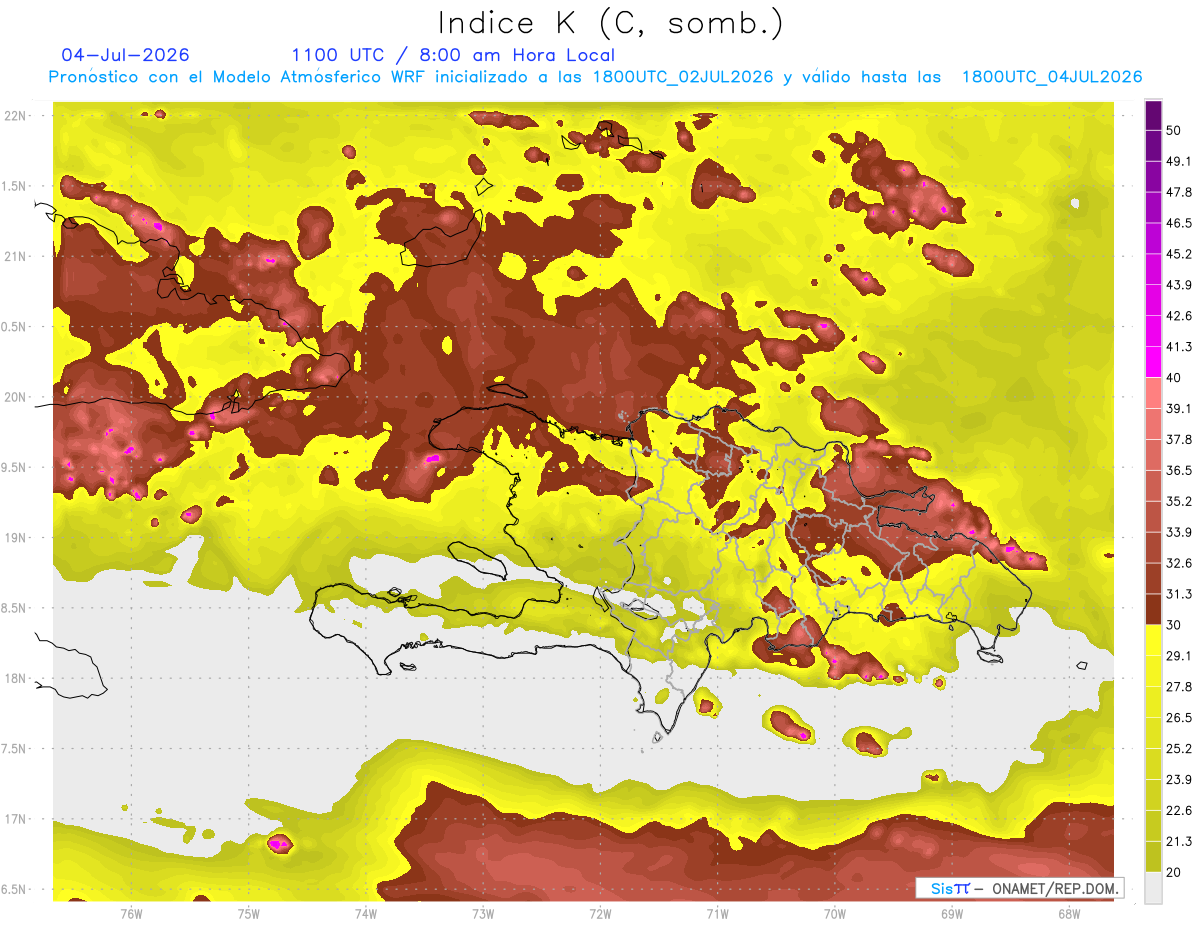Select the '73W' longitude label

[x=483, y=914]
